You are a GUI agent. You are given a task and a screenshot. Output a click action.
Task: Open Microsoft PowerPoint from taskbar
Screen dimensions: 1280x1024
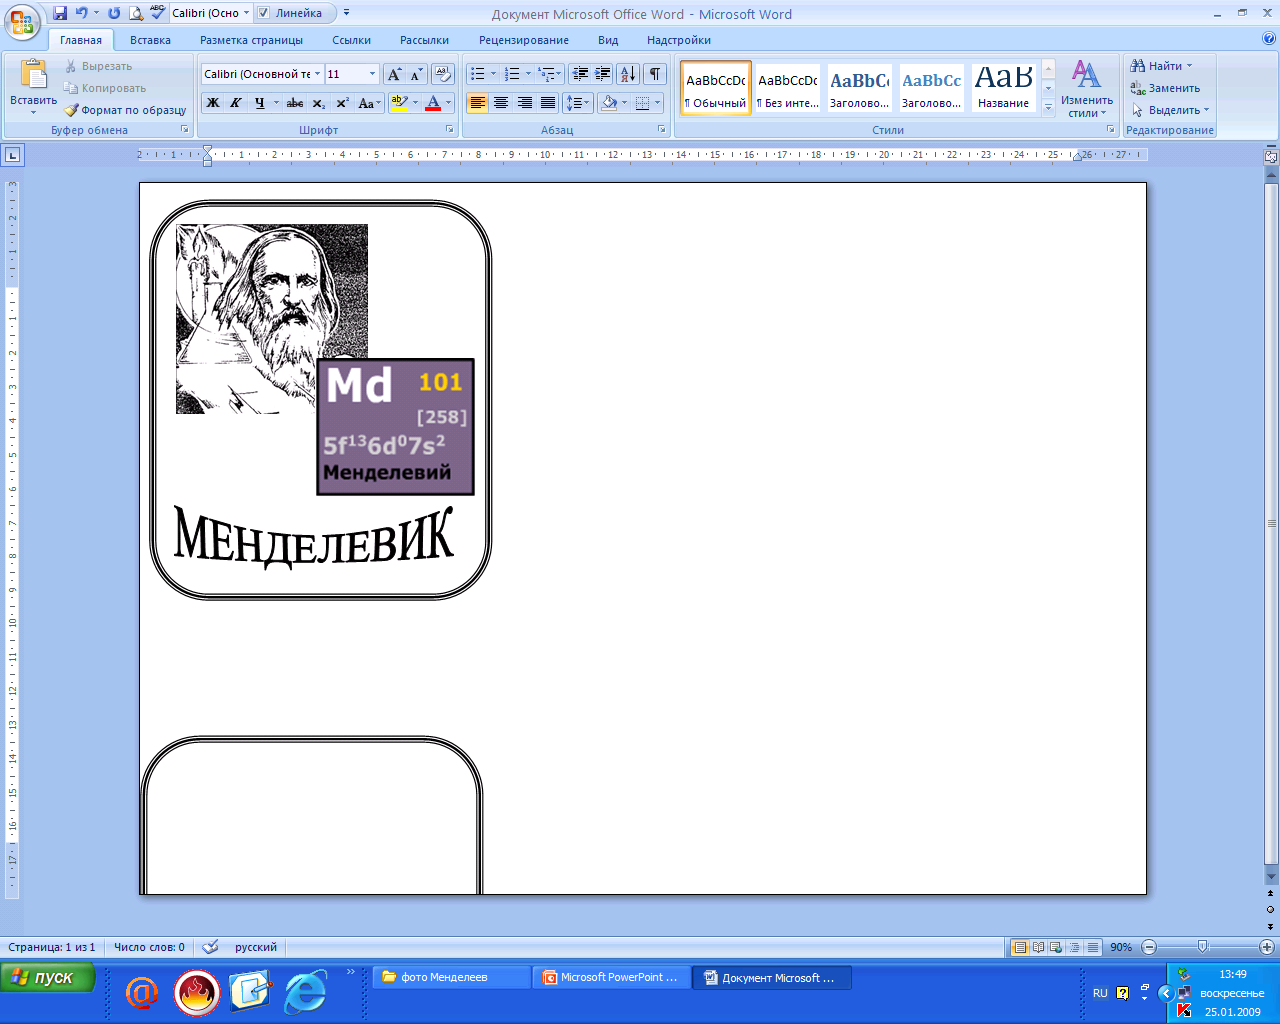point(611,978)
